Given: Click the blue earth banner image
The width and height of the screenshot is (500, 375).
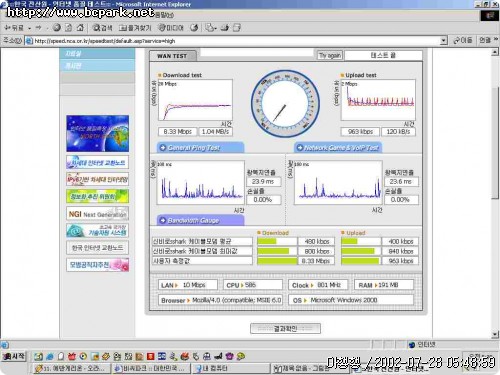Looking at the screenshot, I should (97, 133).
